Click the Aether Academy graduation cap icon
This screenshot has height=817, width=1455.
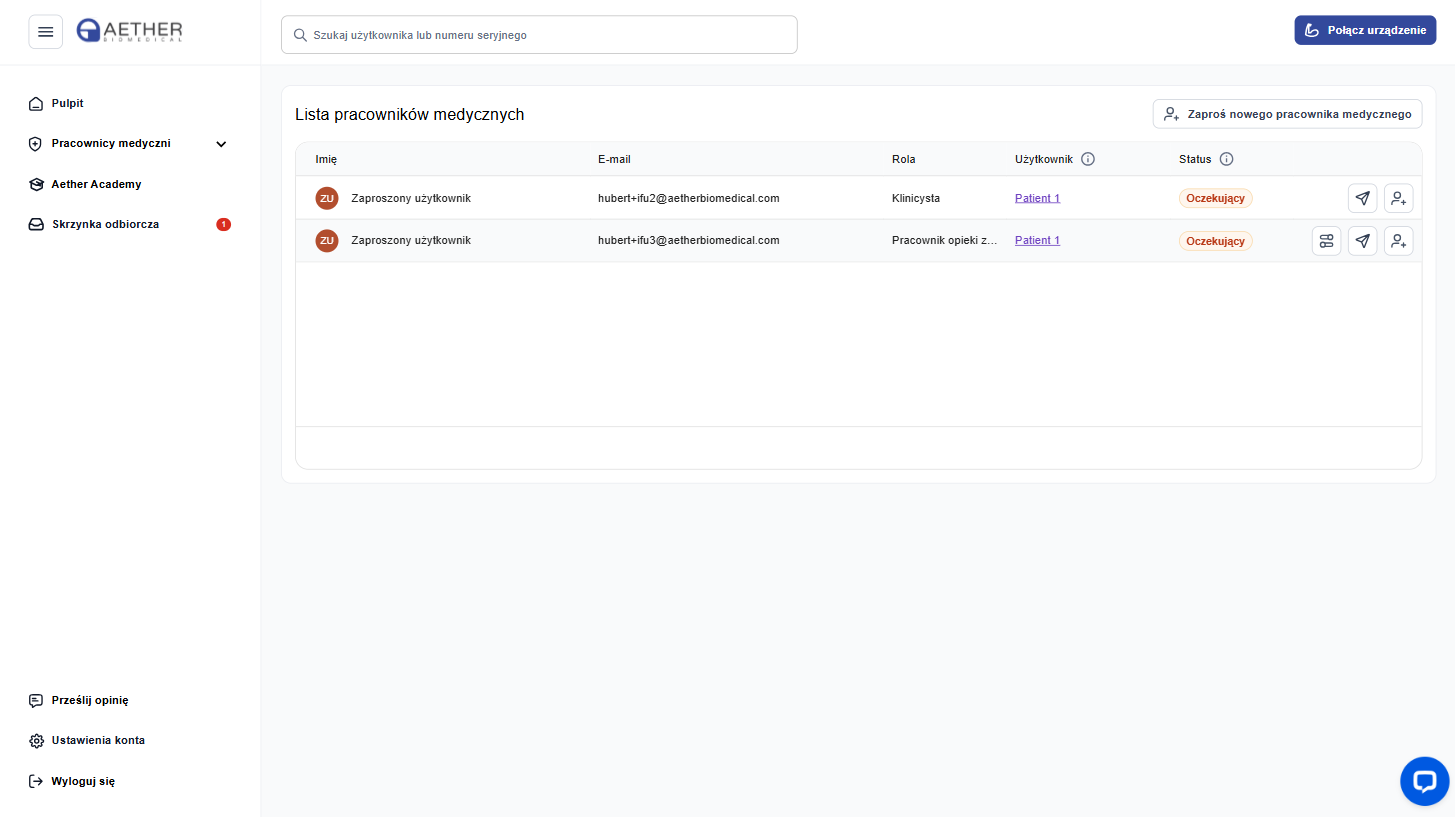pos(36,184)
